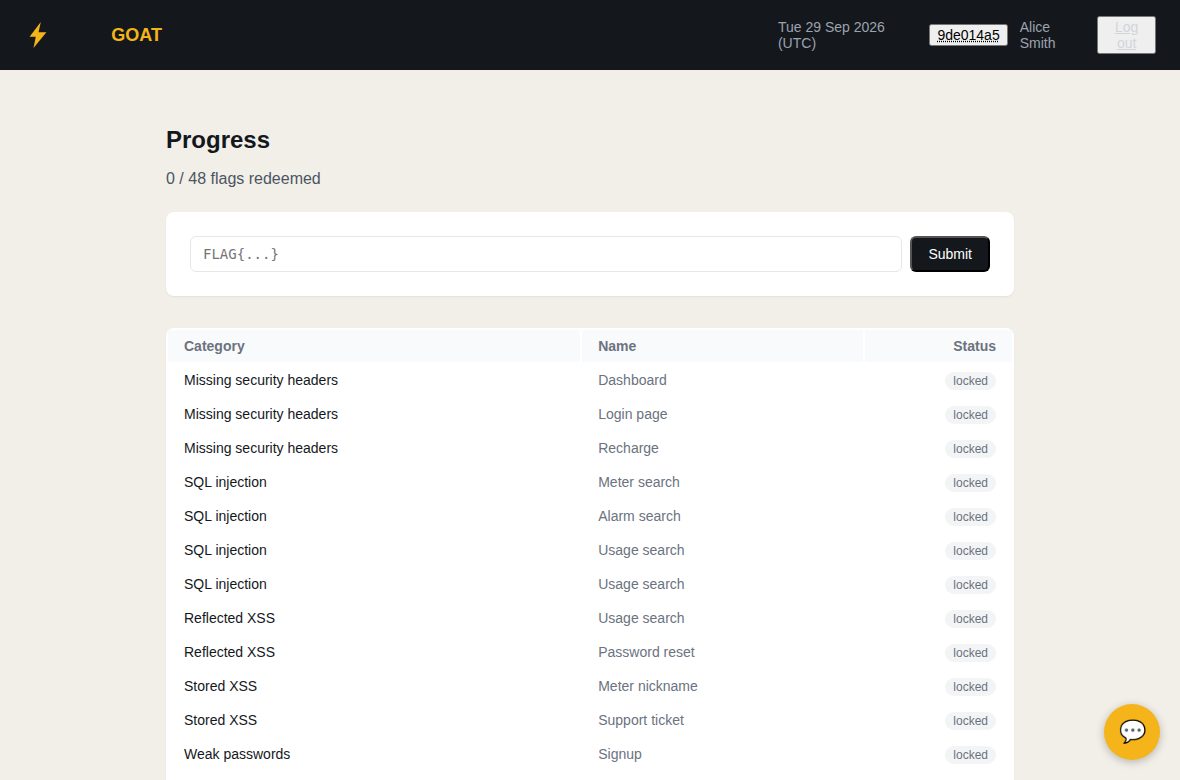Click the Progress page heading
Viewport: 1180px width, 780px height.
click(217, 140)
